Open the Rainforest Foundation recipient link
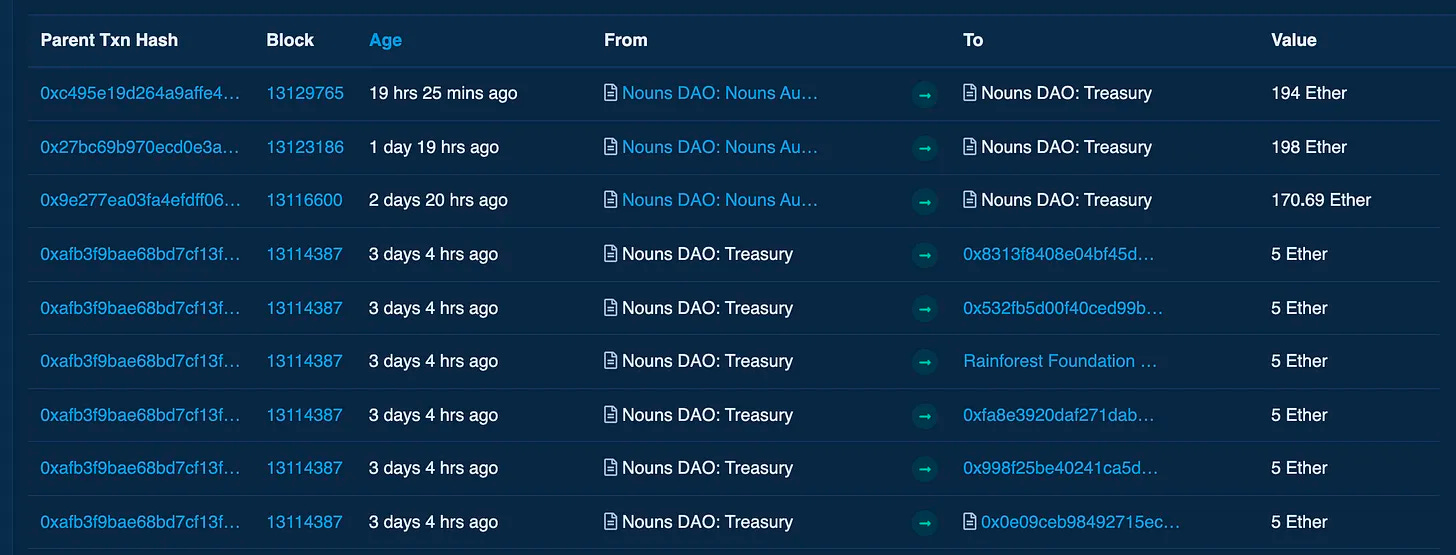This screenshot has height=555, width=1456. 1060,361
